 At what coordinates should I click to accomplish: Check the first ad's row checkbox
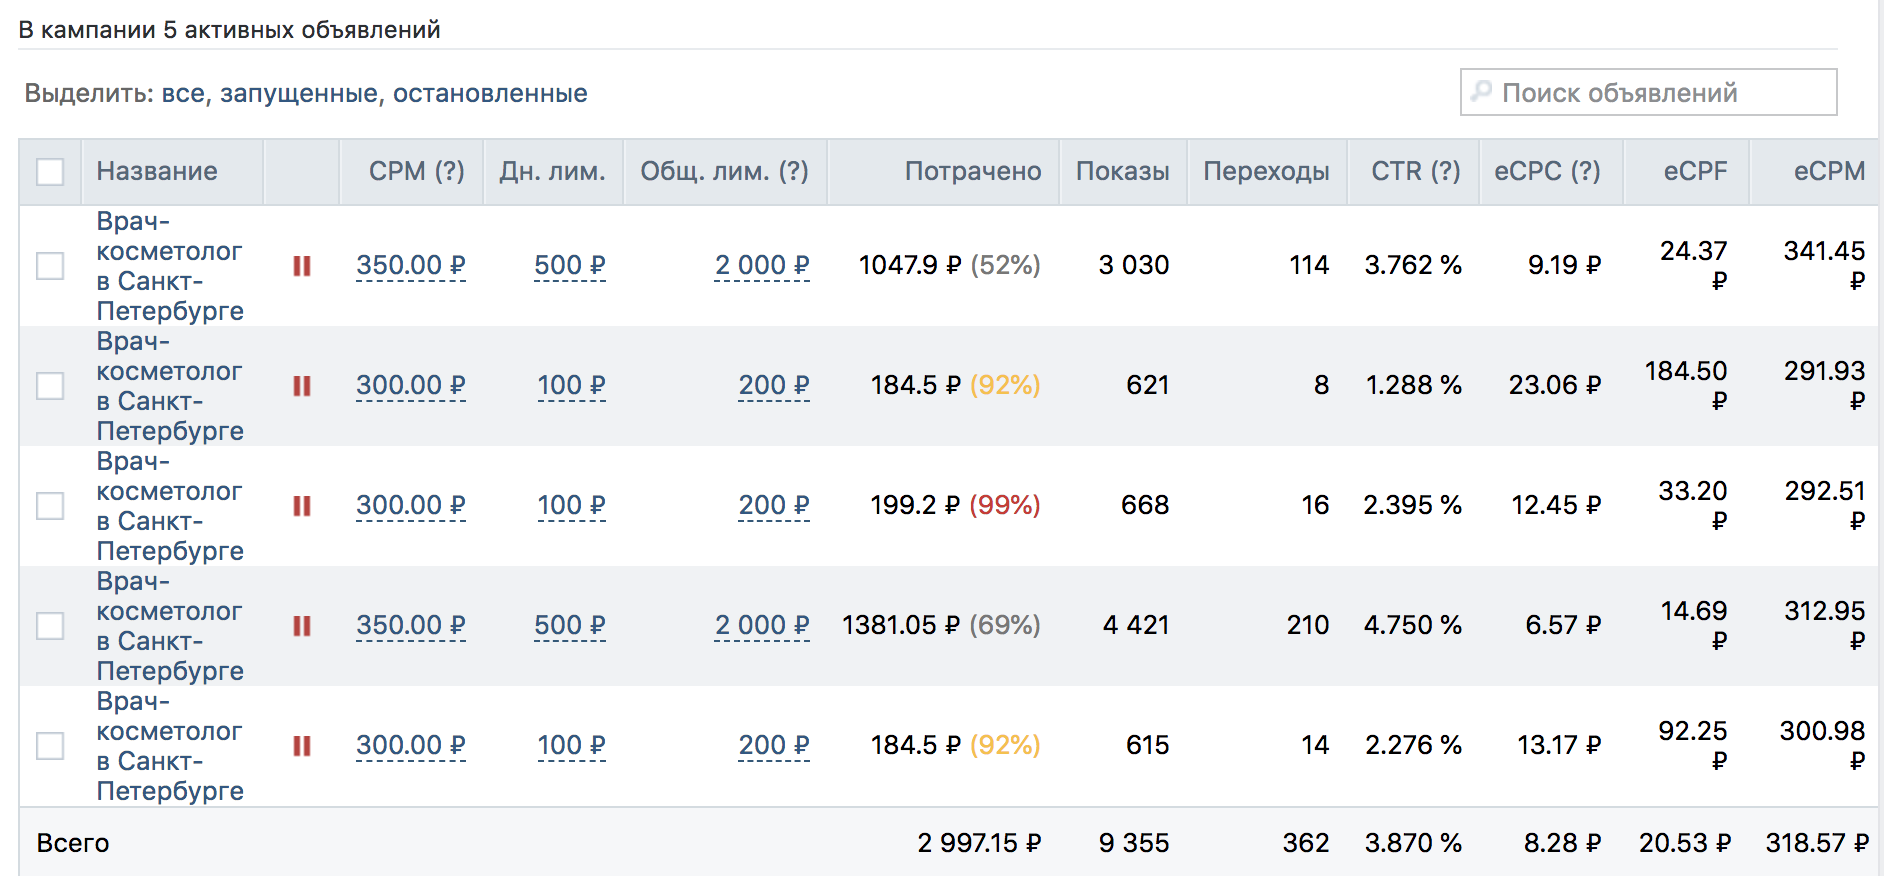pos(50,266)
